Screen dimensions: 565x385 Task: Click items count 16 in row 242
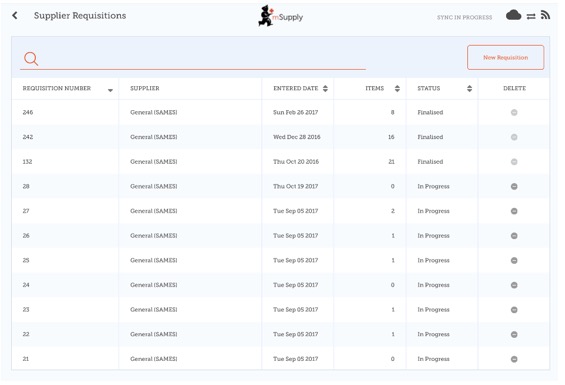coord(391,137)
